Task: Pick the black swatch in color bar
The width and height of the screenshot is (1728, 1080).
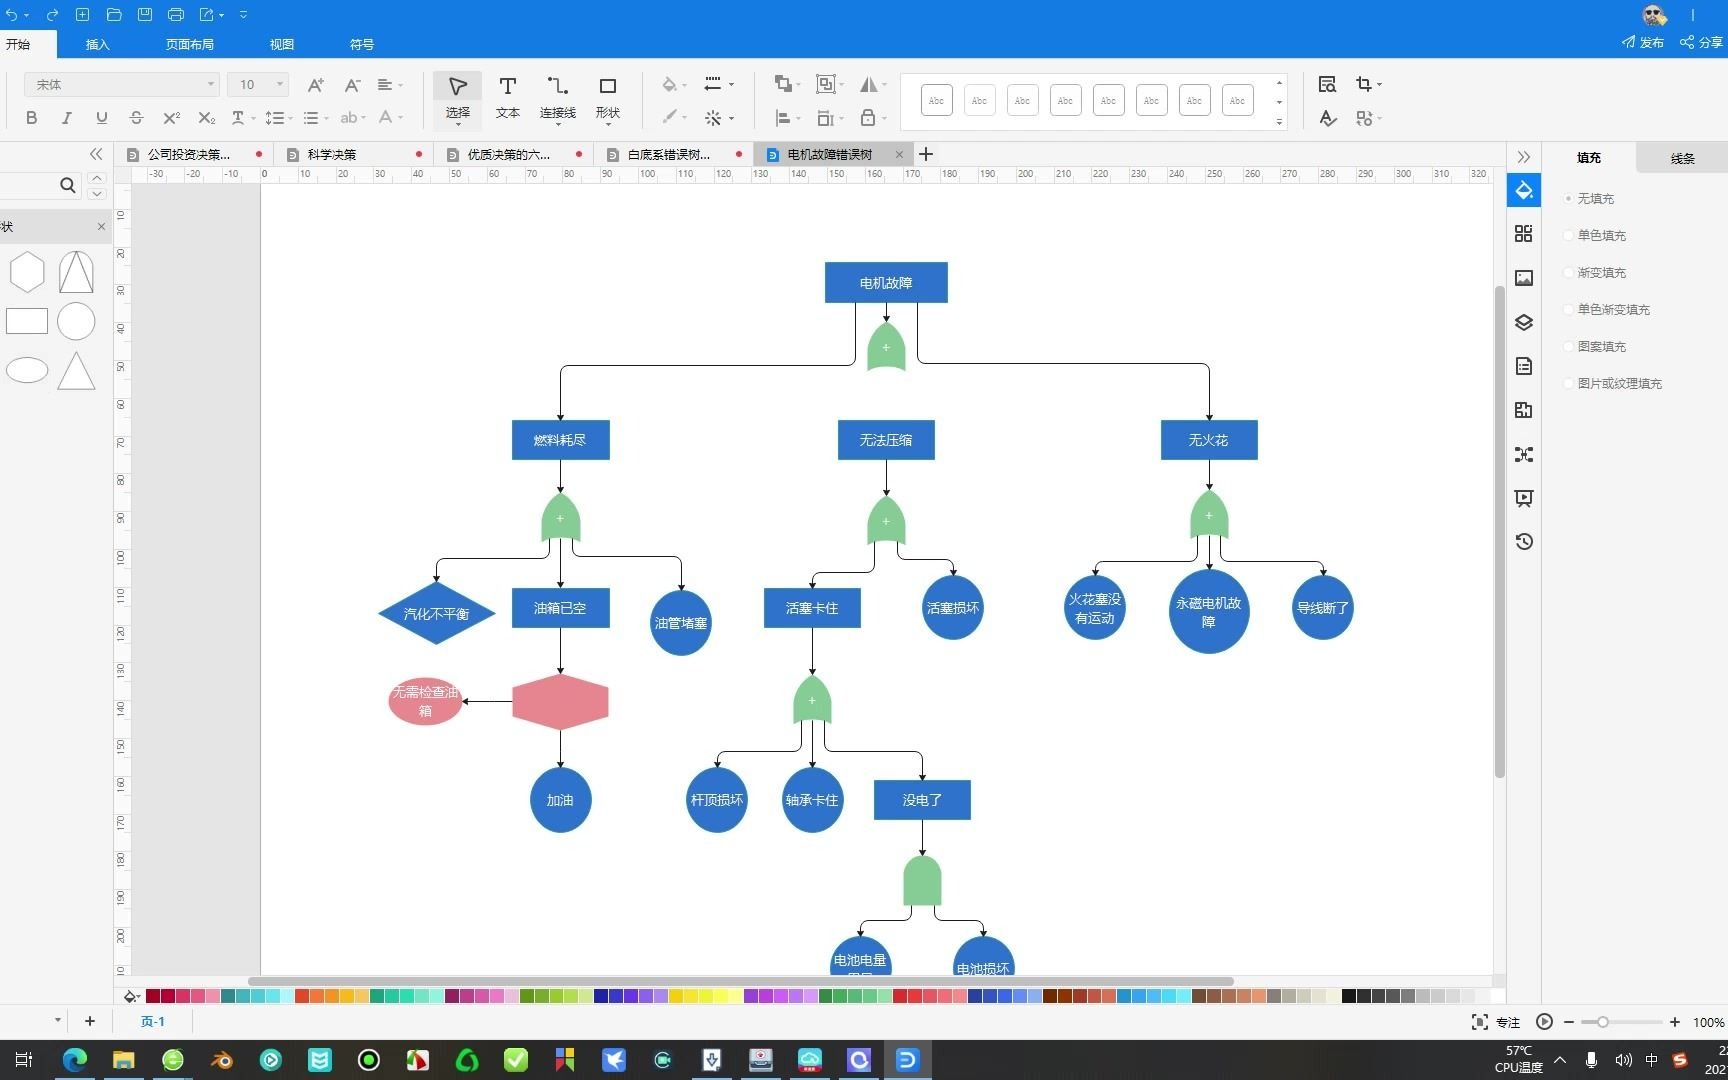Action: click(x=1348, y=996)
